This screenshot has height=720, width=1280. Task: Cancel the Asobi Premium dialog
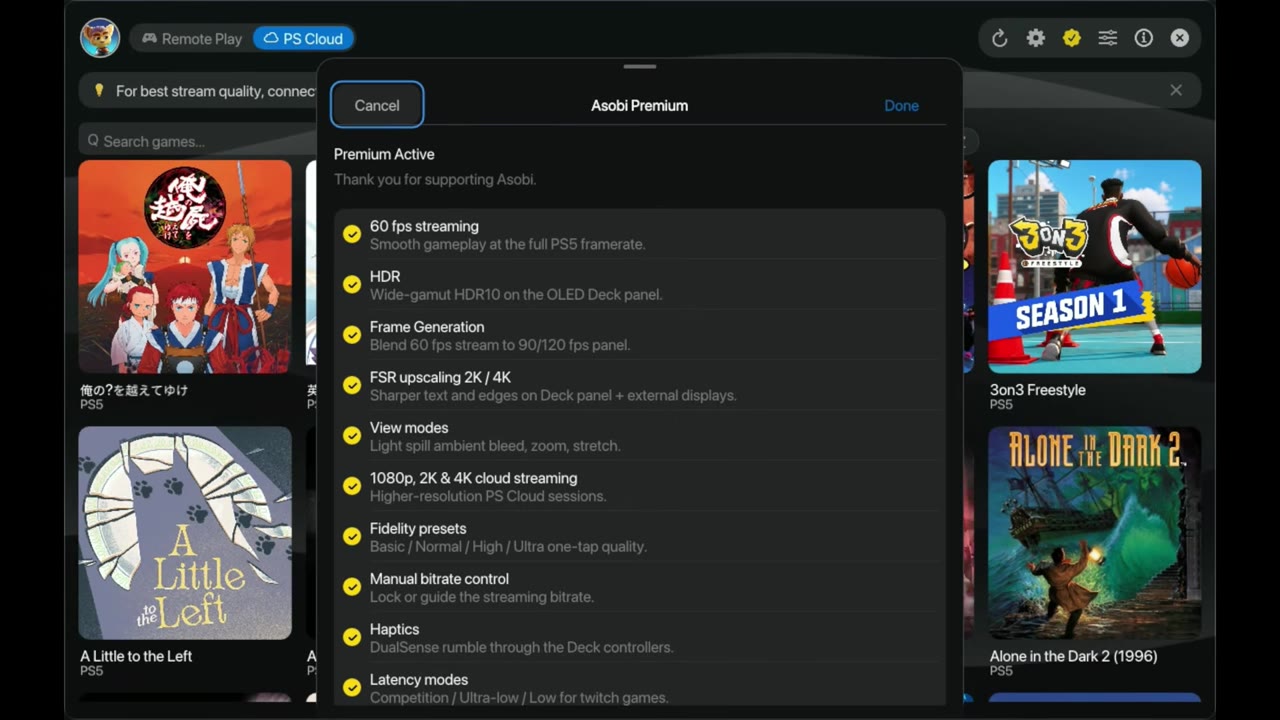click(x=377, y=105)
